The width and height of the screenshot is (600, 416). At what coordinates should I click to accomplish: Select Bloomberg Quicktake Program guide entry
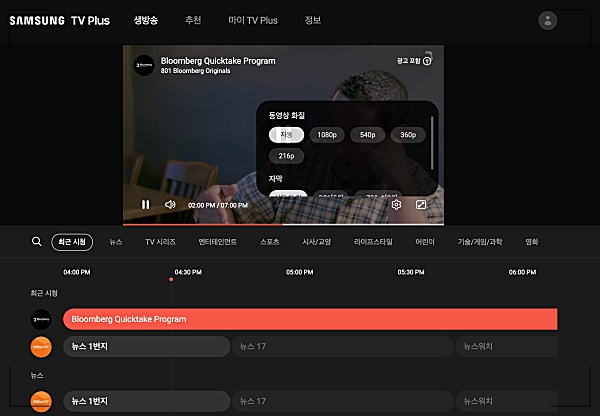pyautogui.click(x=310, y=319)
